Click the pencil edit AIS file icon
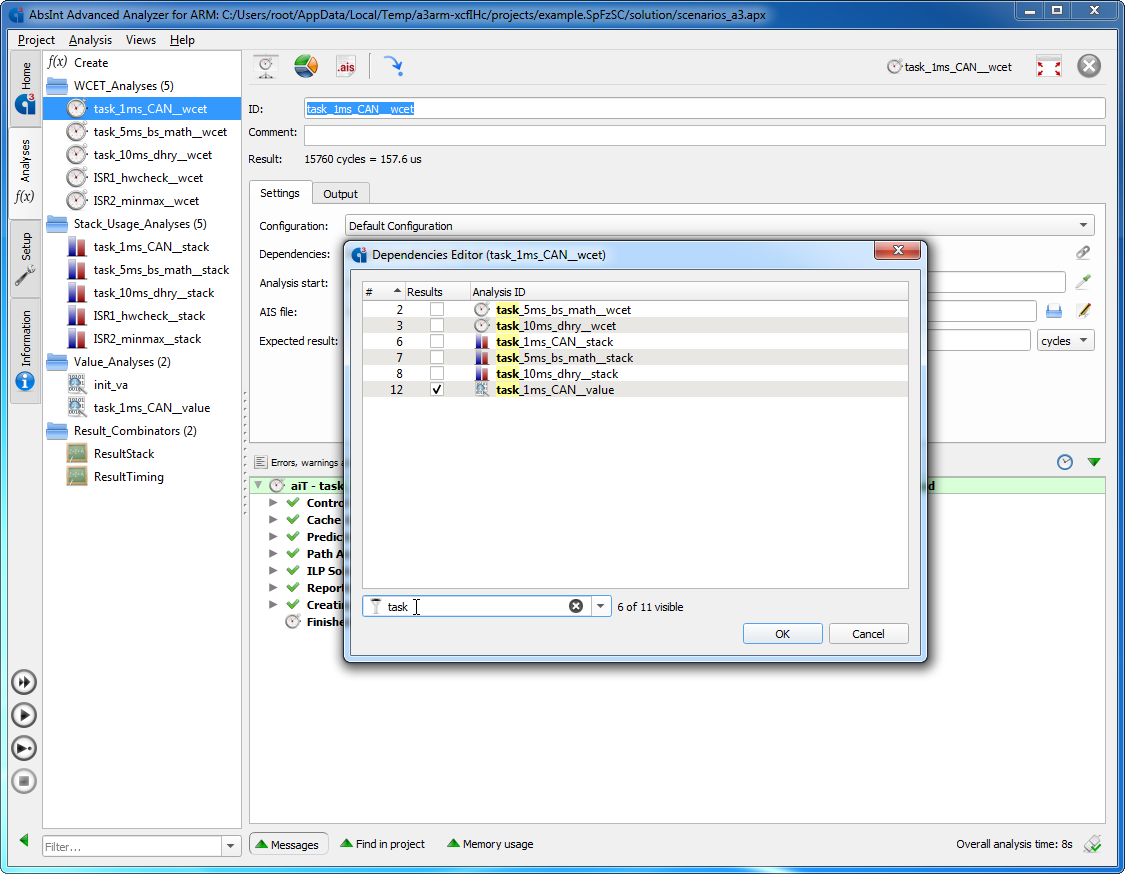Viewport: 1125px width, 874px height. [x=1083, y=311]
